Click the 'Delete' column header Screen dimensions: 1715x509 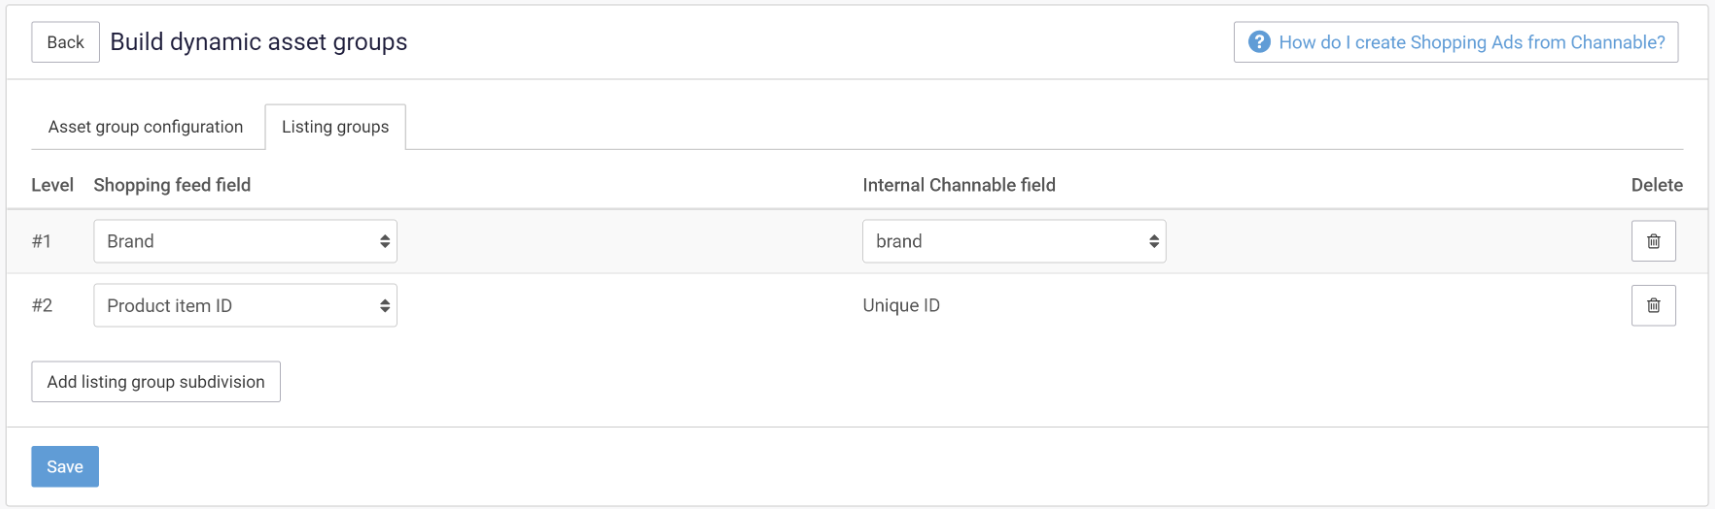1656,185
